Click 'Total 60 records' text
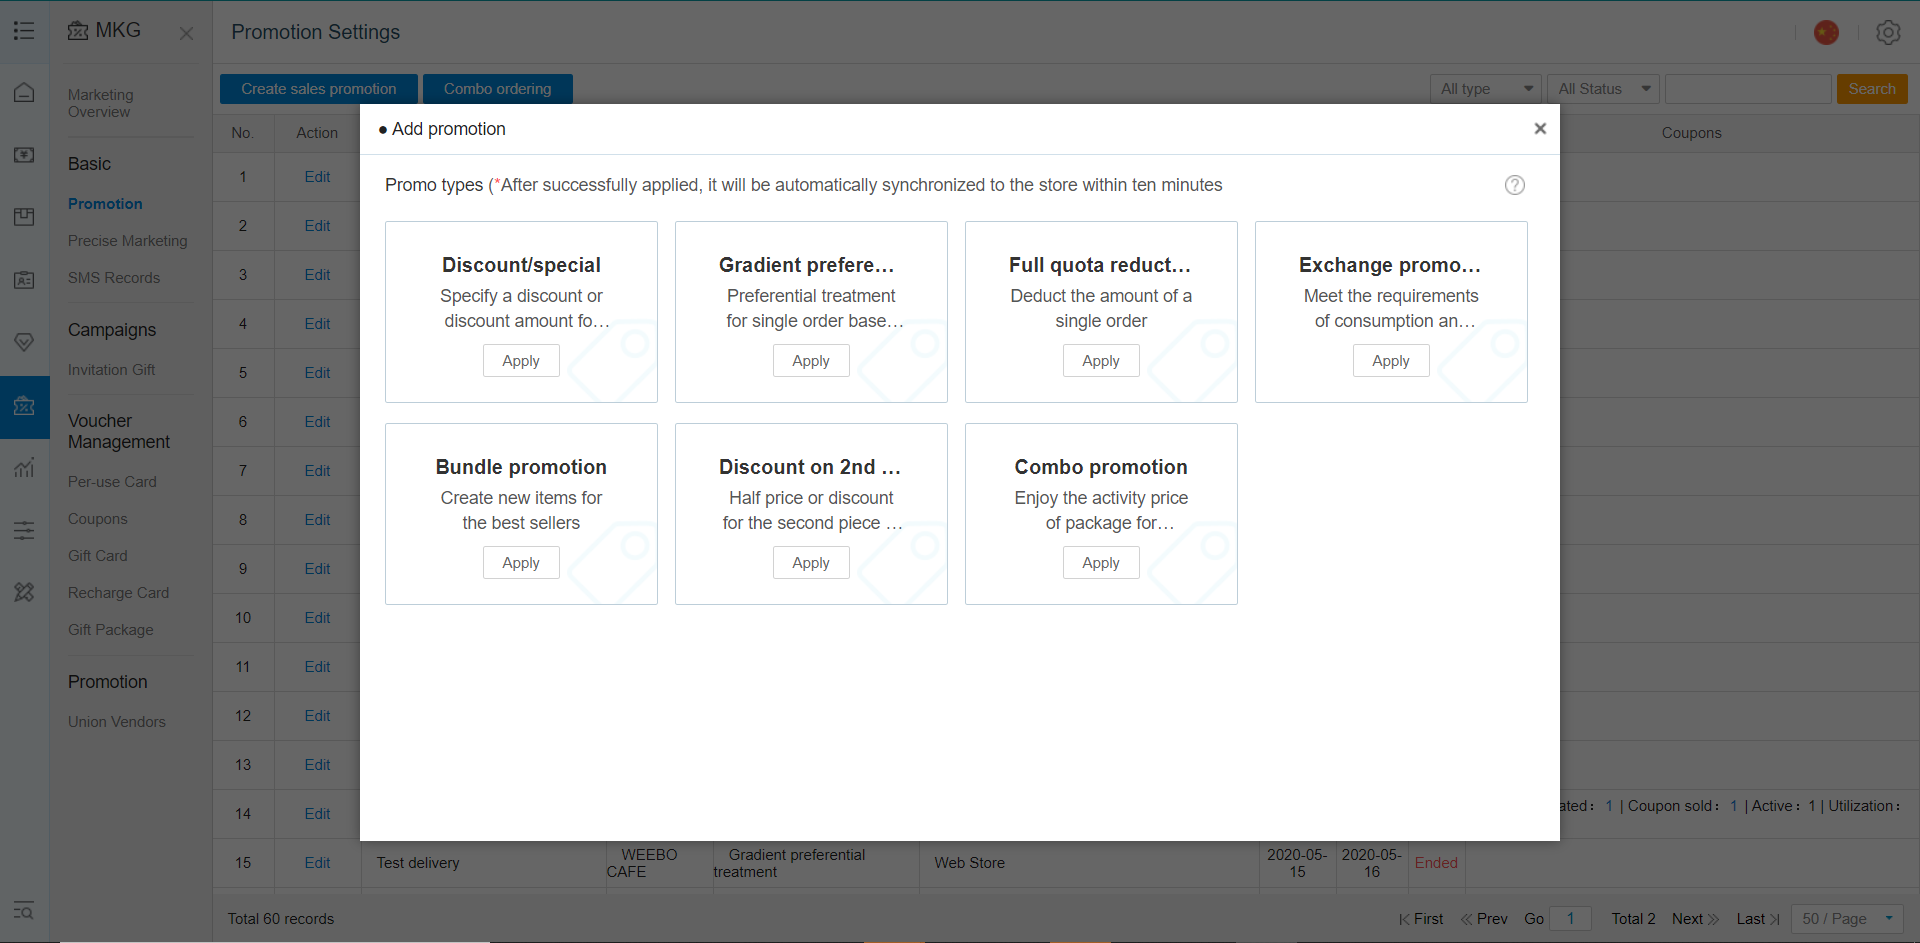 [281, 919]
